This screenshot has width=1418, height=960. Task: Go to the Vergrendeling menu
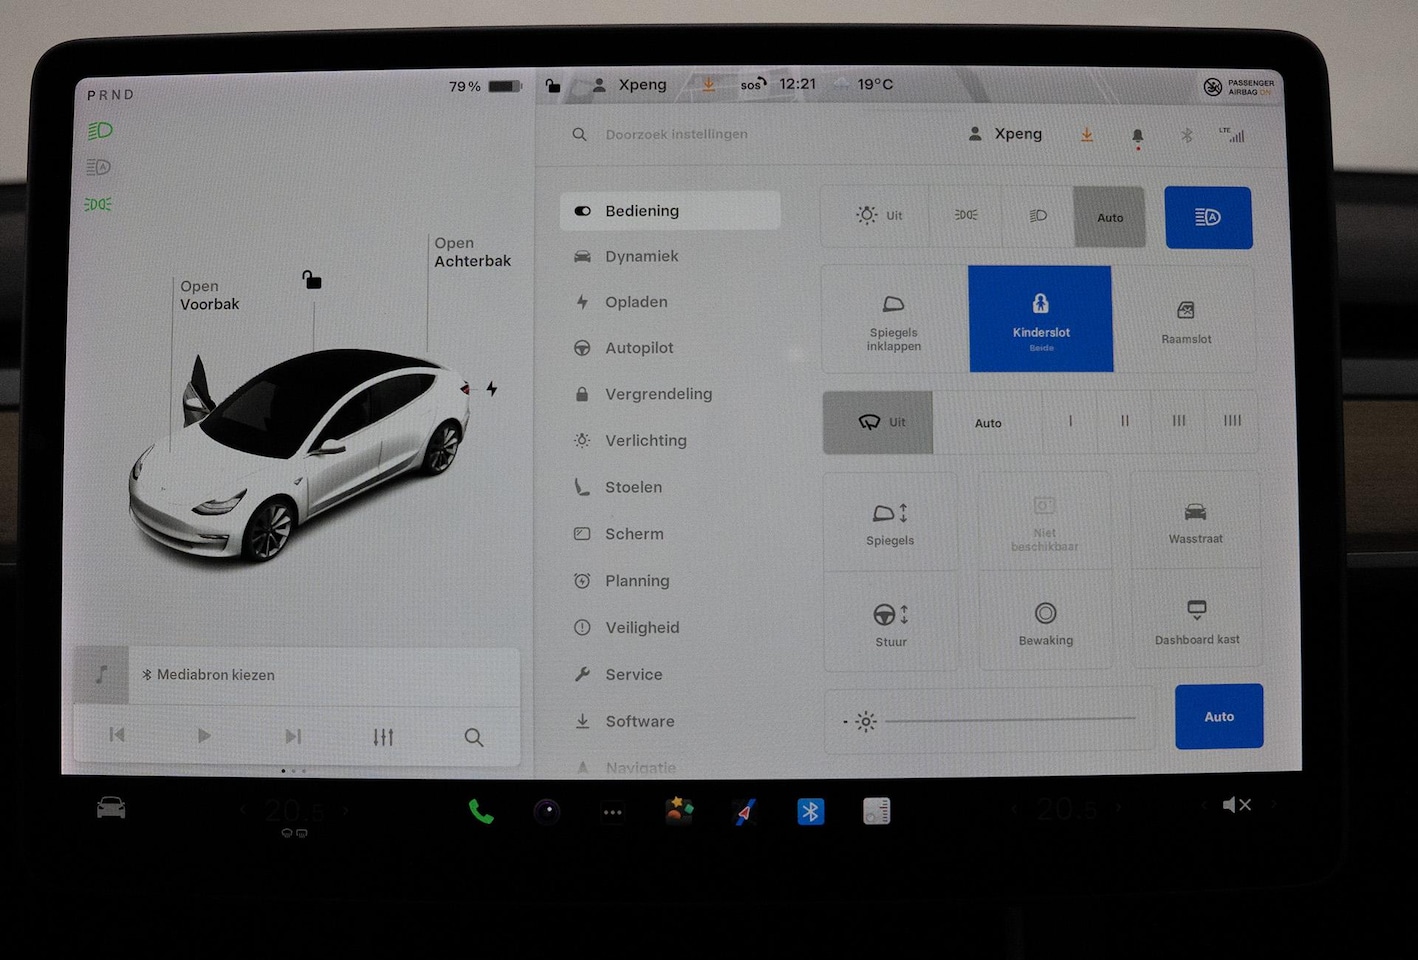click(x=658, y=394)
